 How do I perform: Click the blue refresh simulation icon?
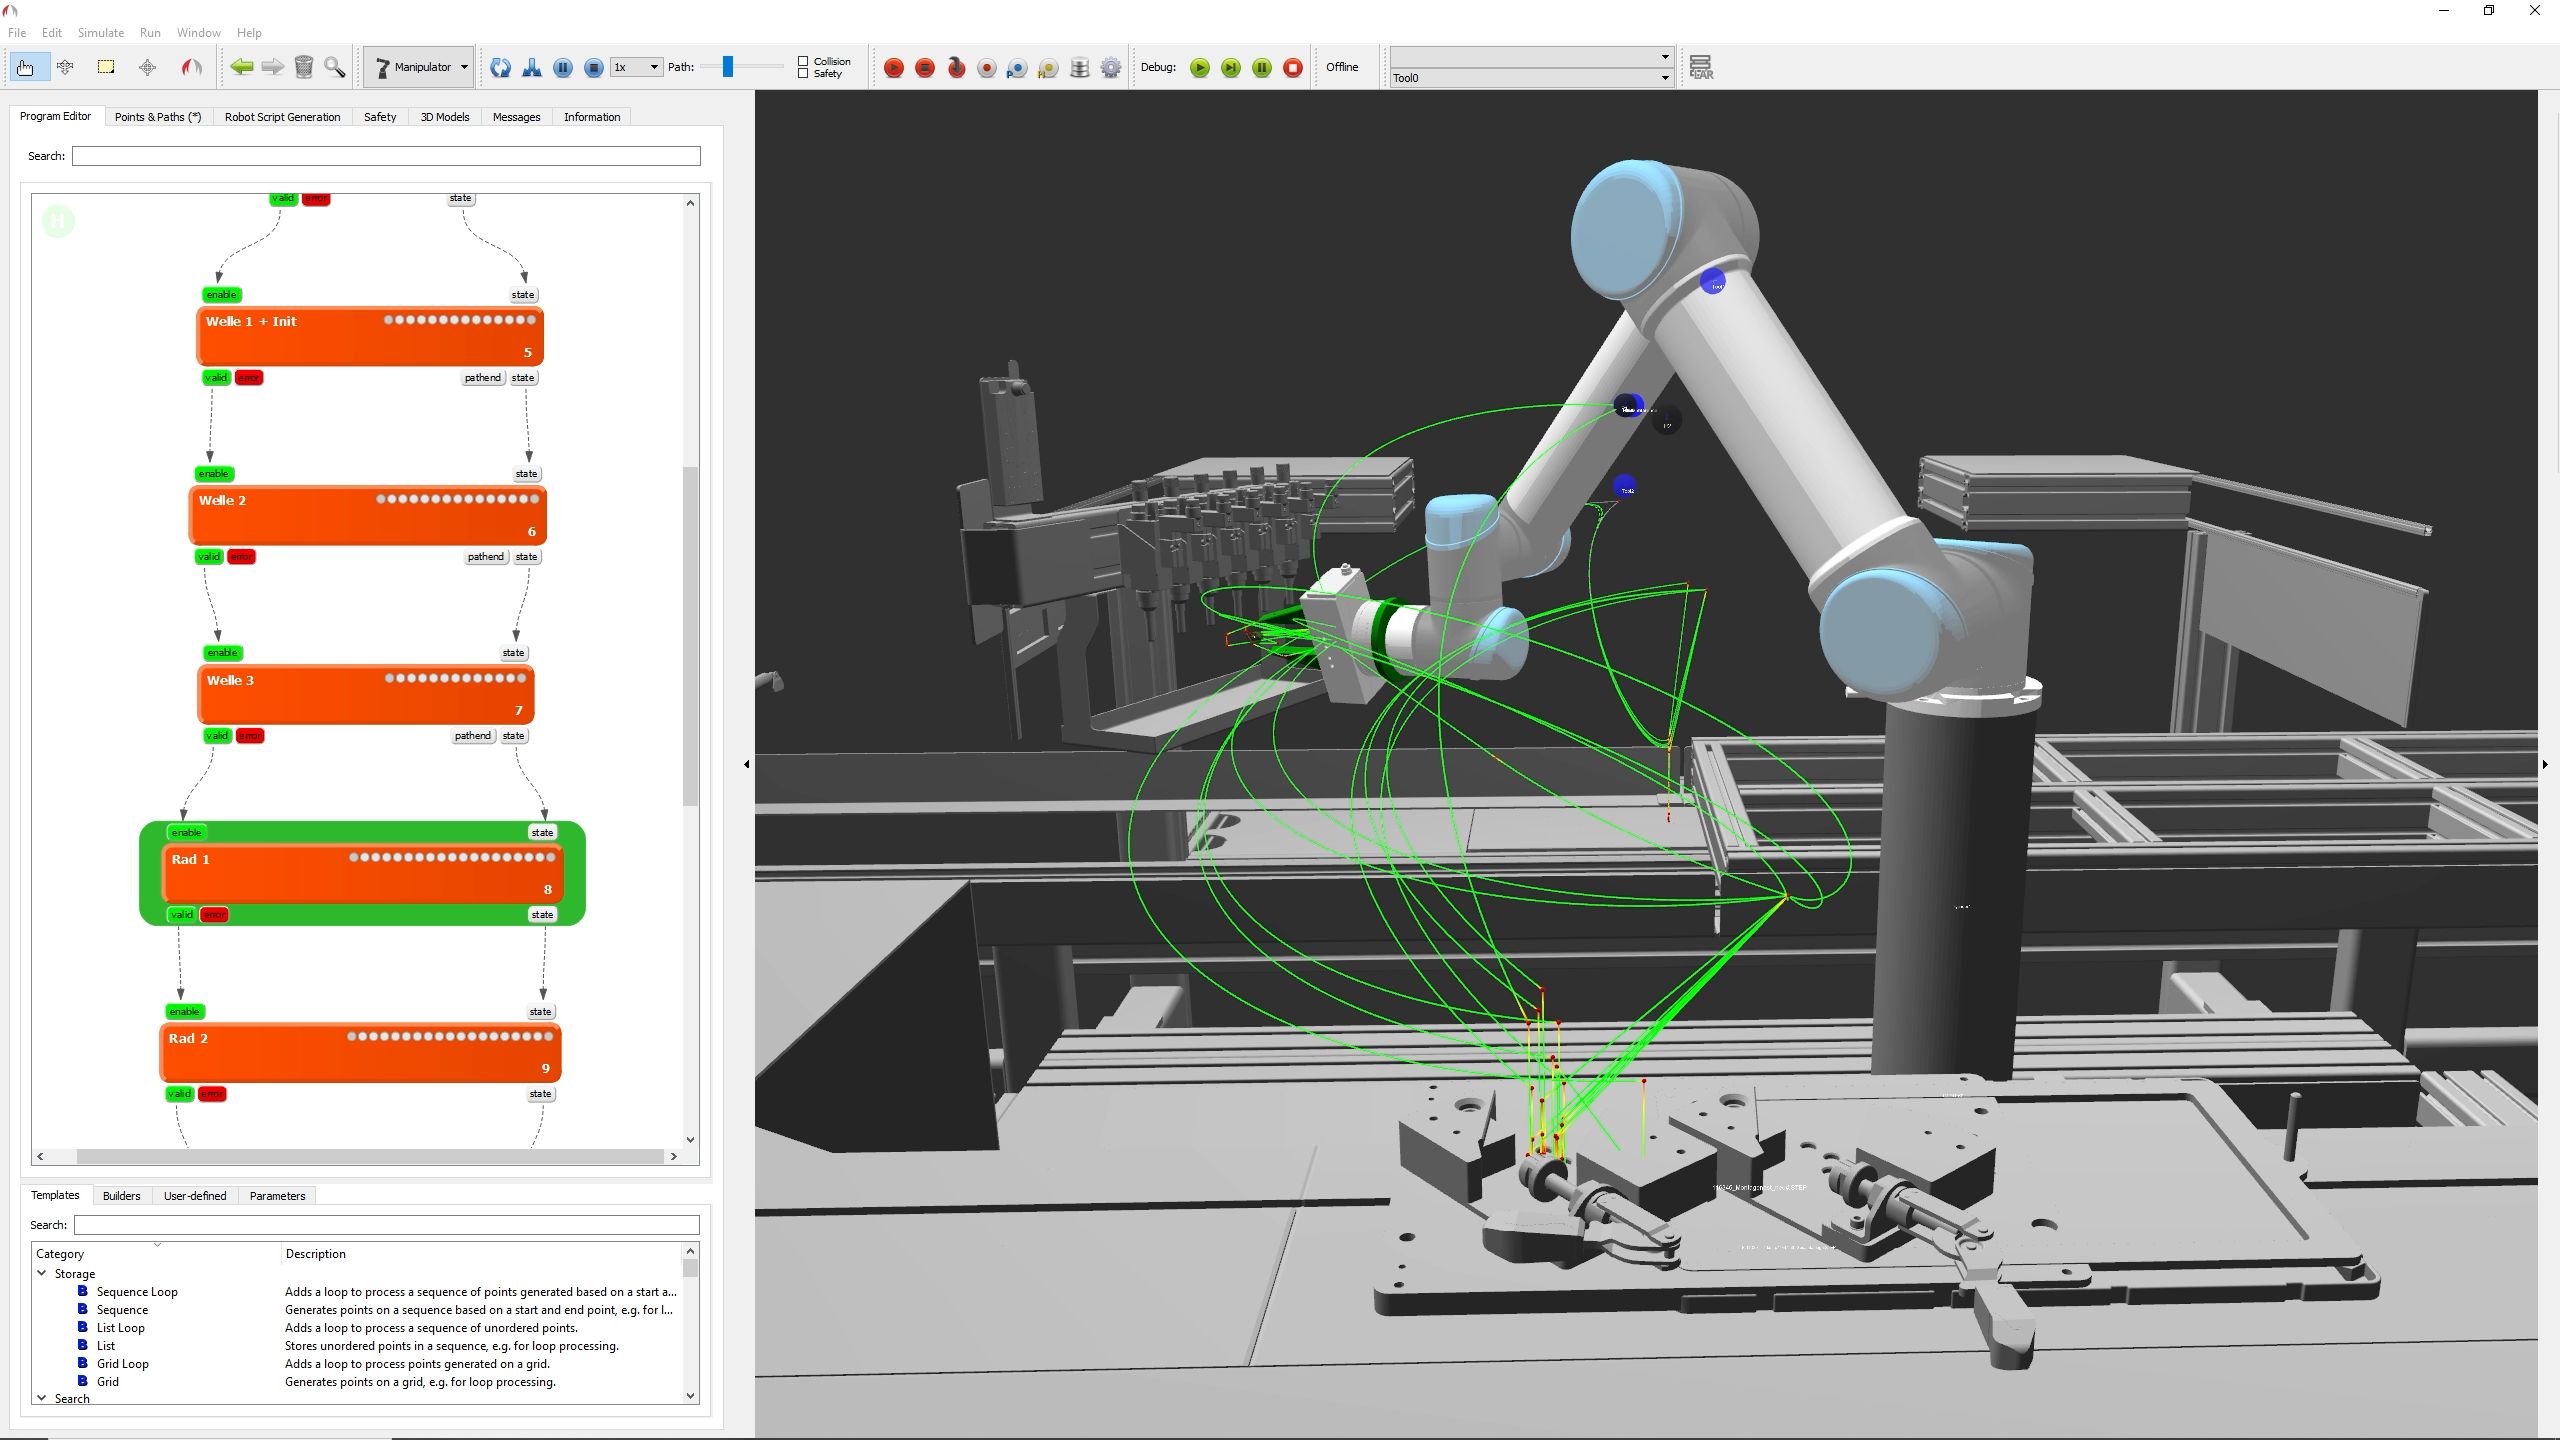[x=500, y=67]
